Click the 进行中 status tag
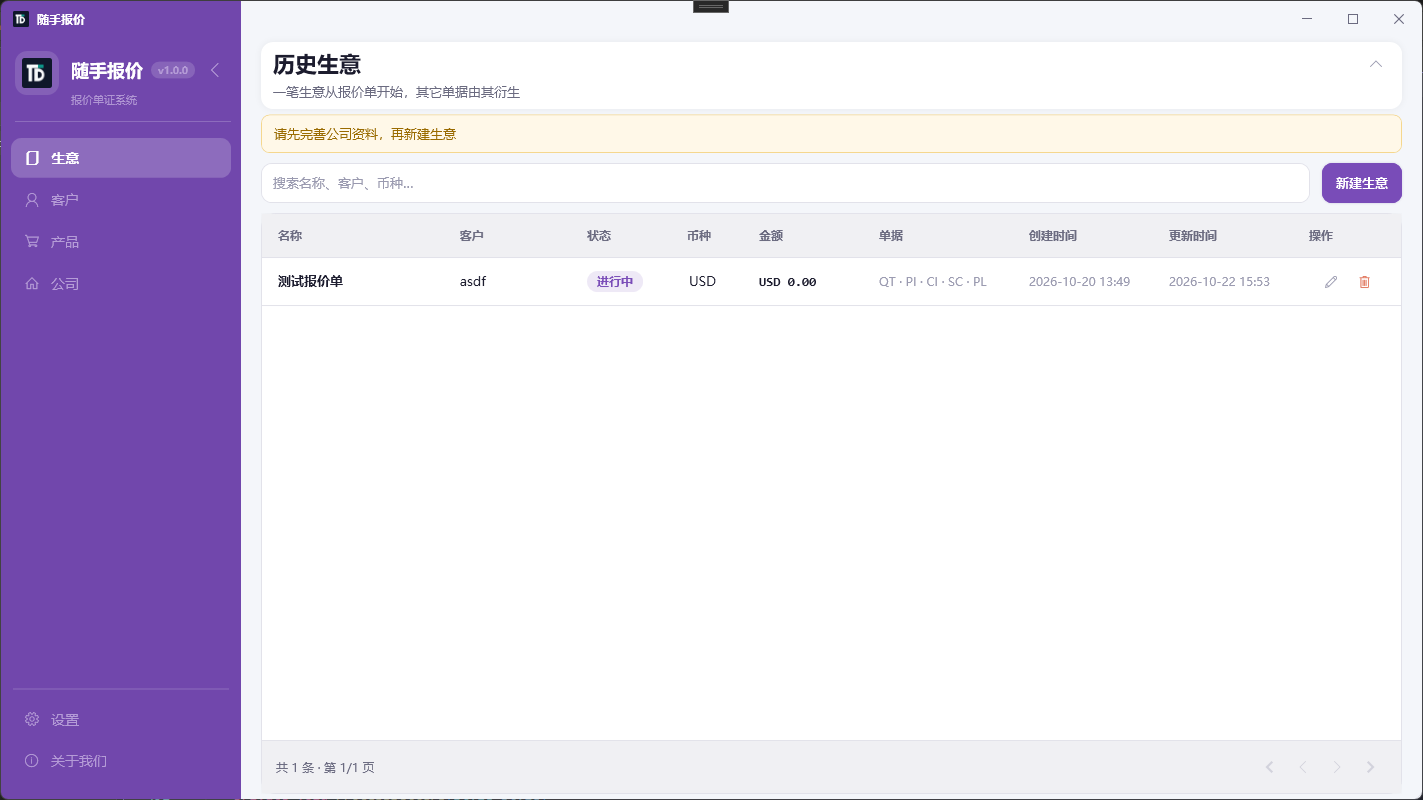Screen dimensions: 1423x800 (615, 282)
